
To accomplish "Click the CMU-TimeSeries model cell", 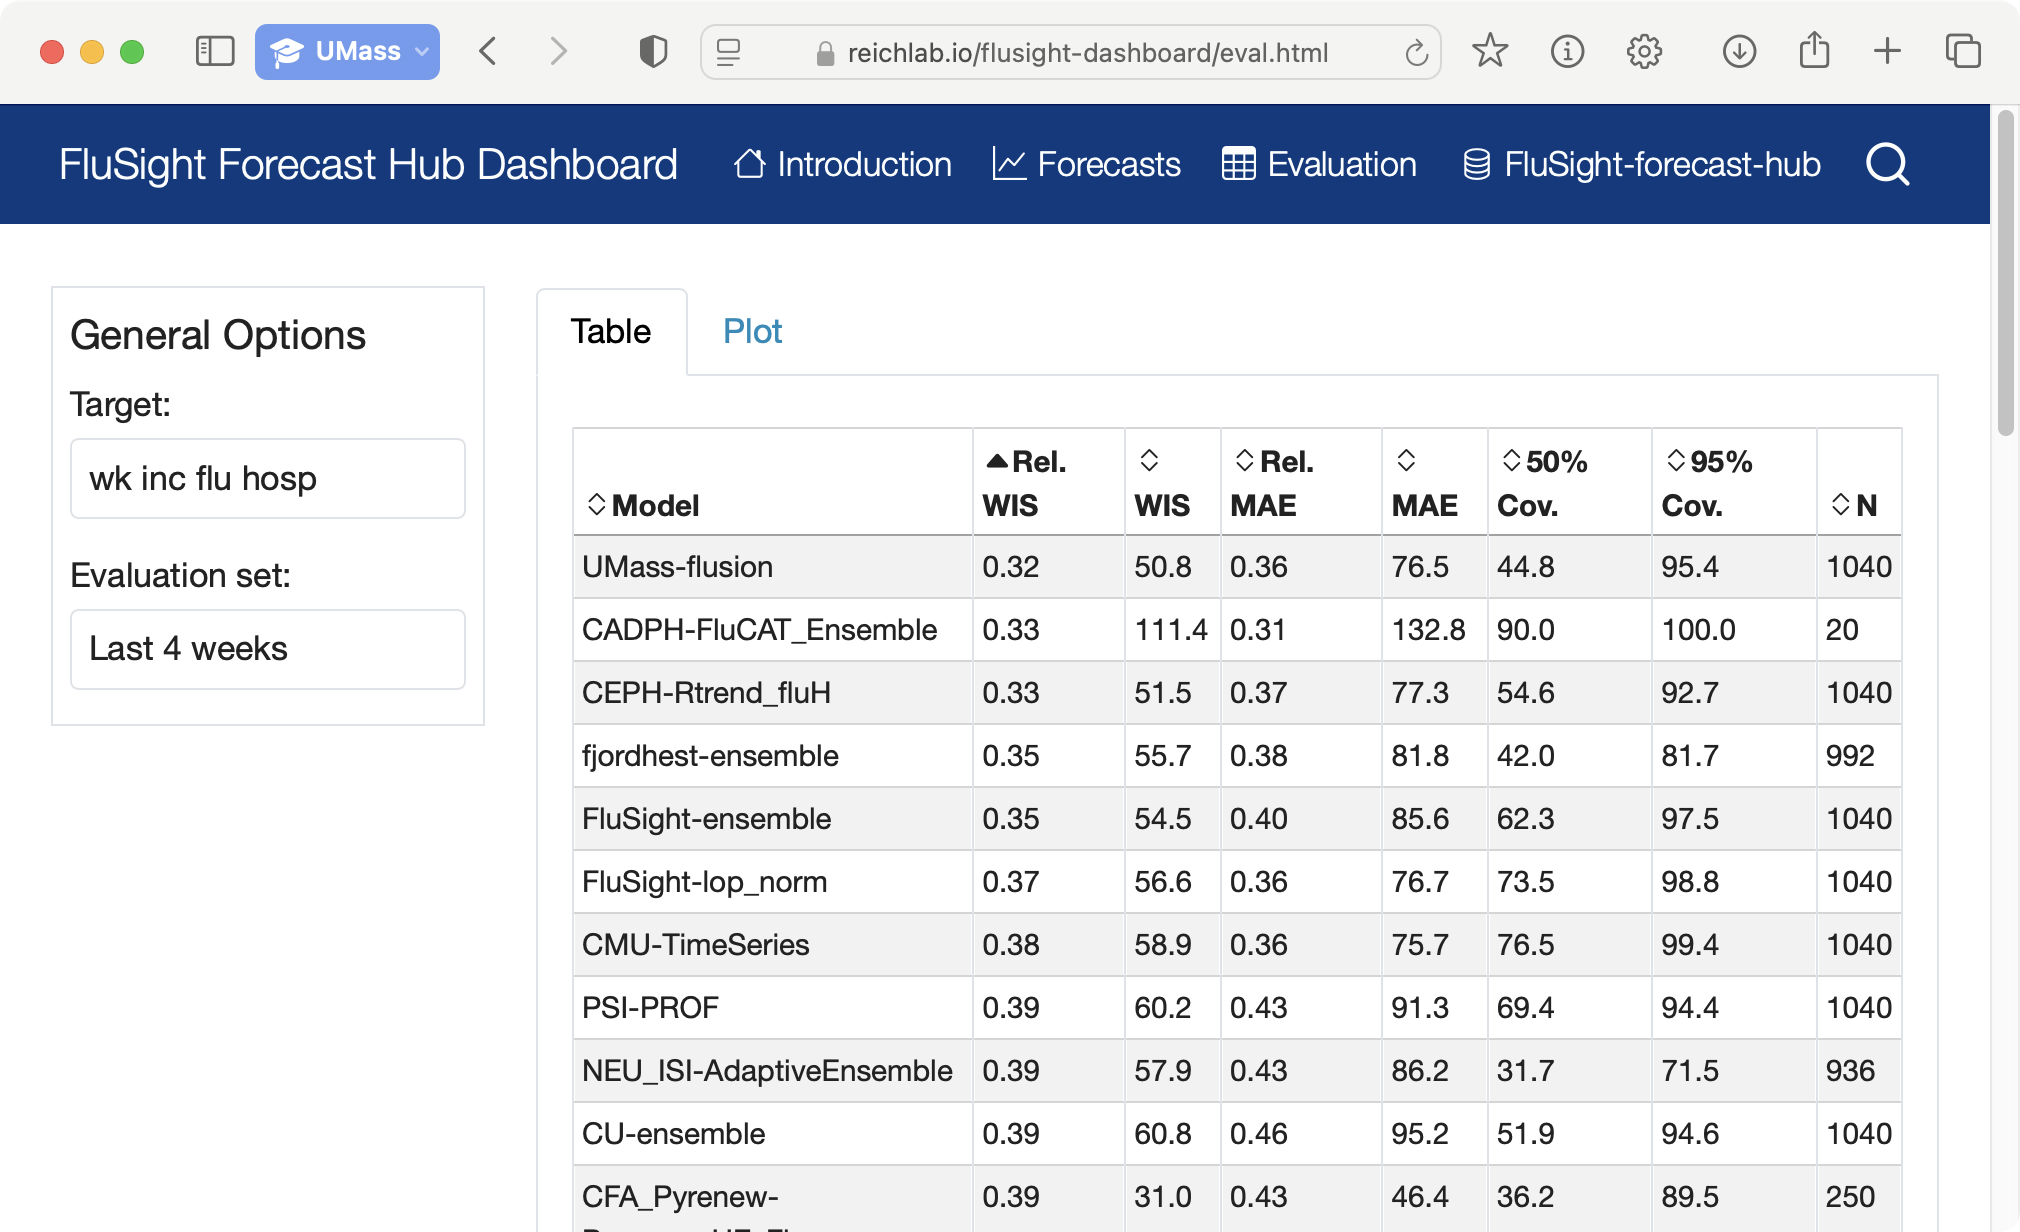I will coord(772,945).
